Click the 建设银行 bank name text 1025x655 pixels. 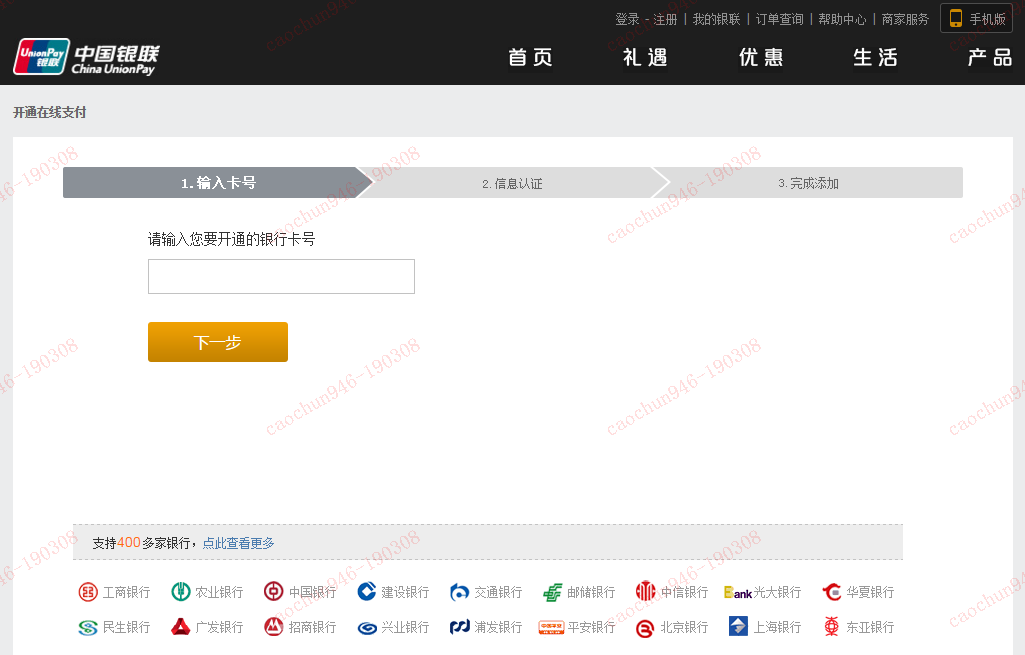click(x=405, y=592)
